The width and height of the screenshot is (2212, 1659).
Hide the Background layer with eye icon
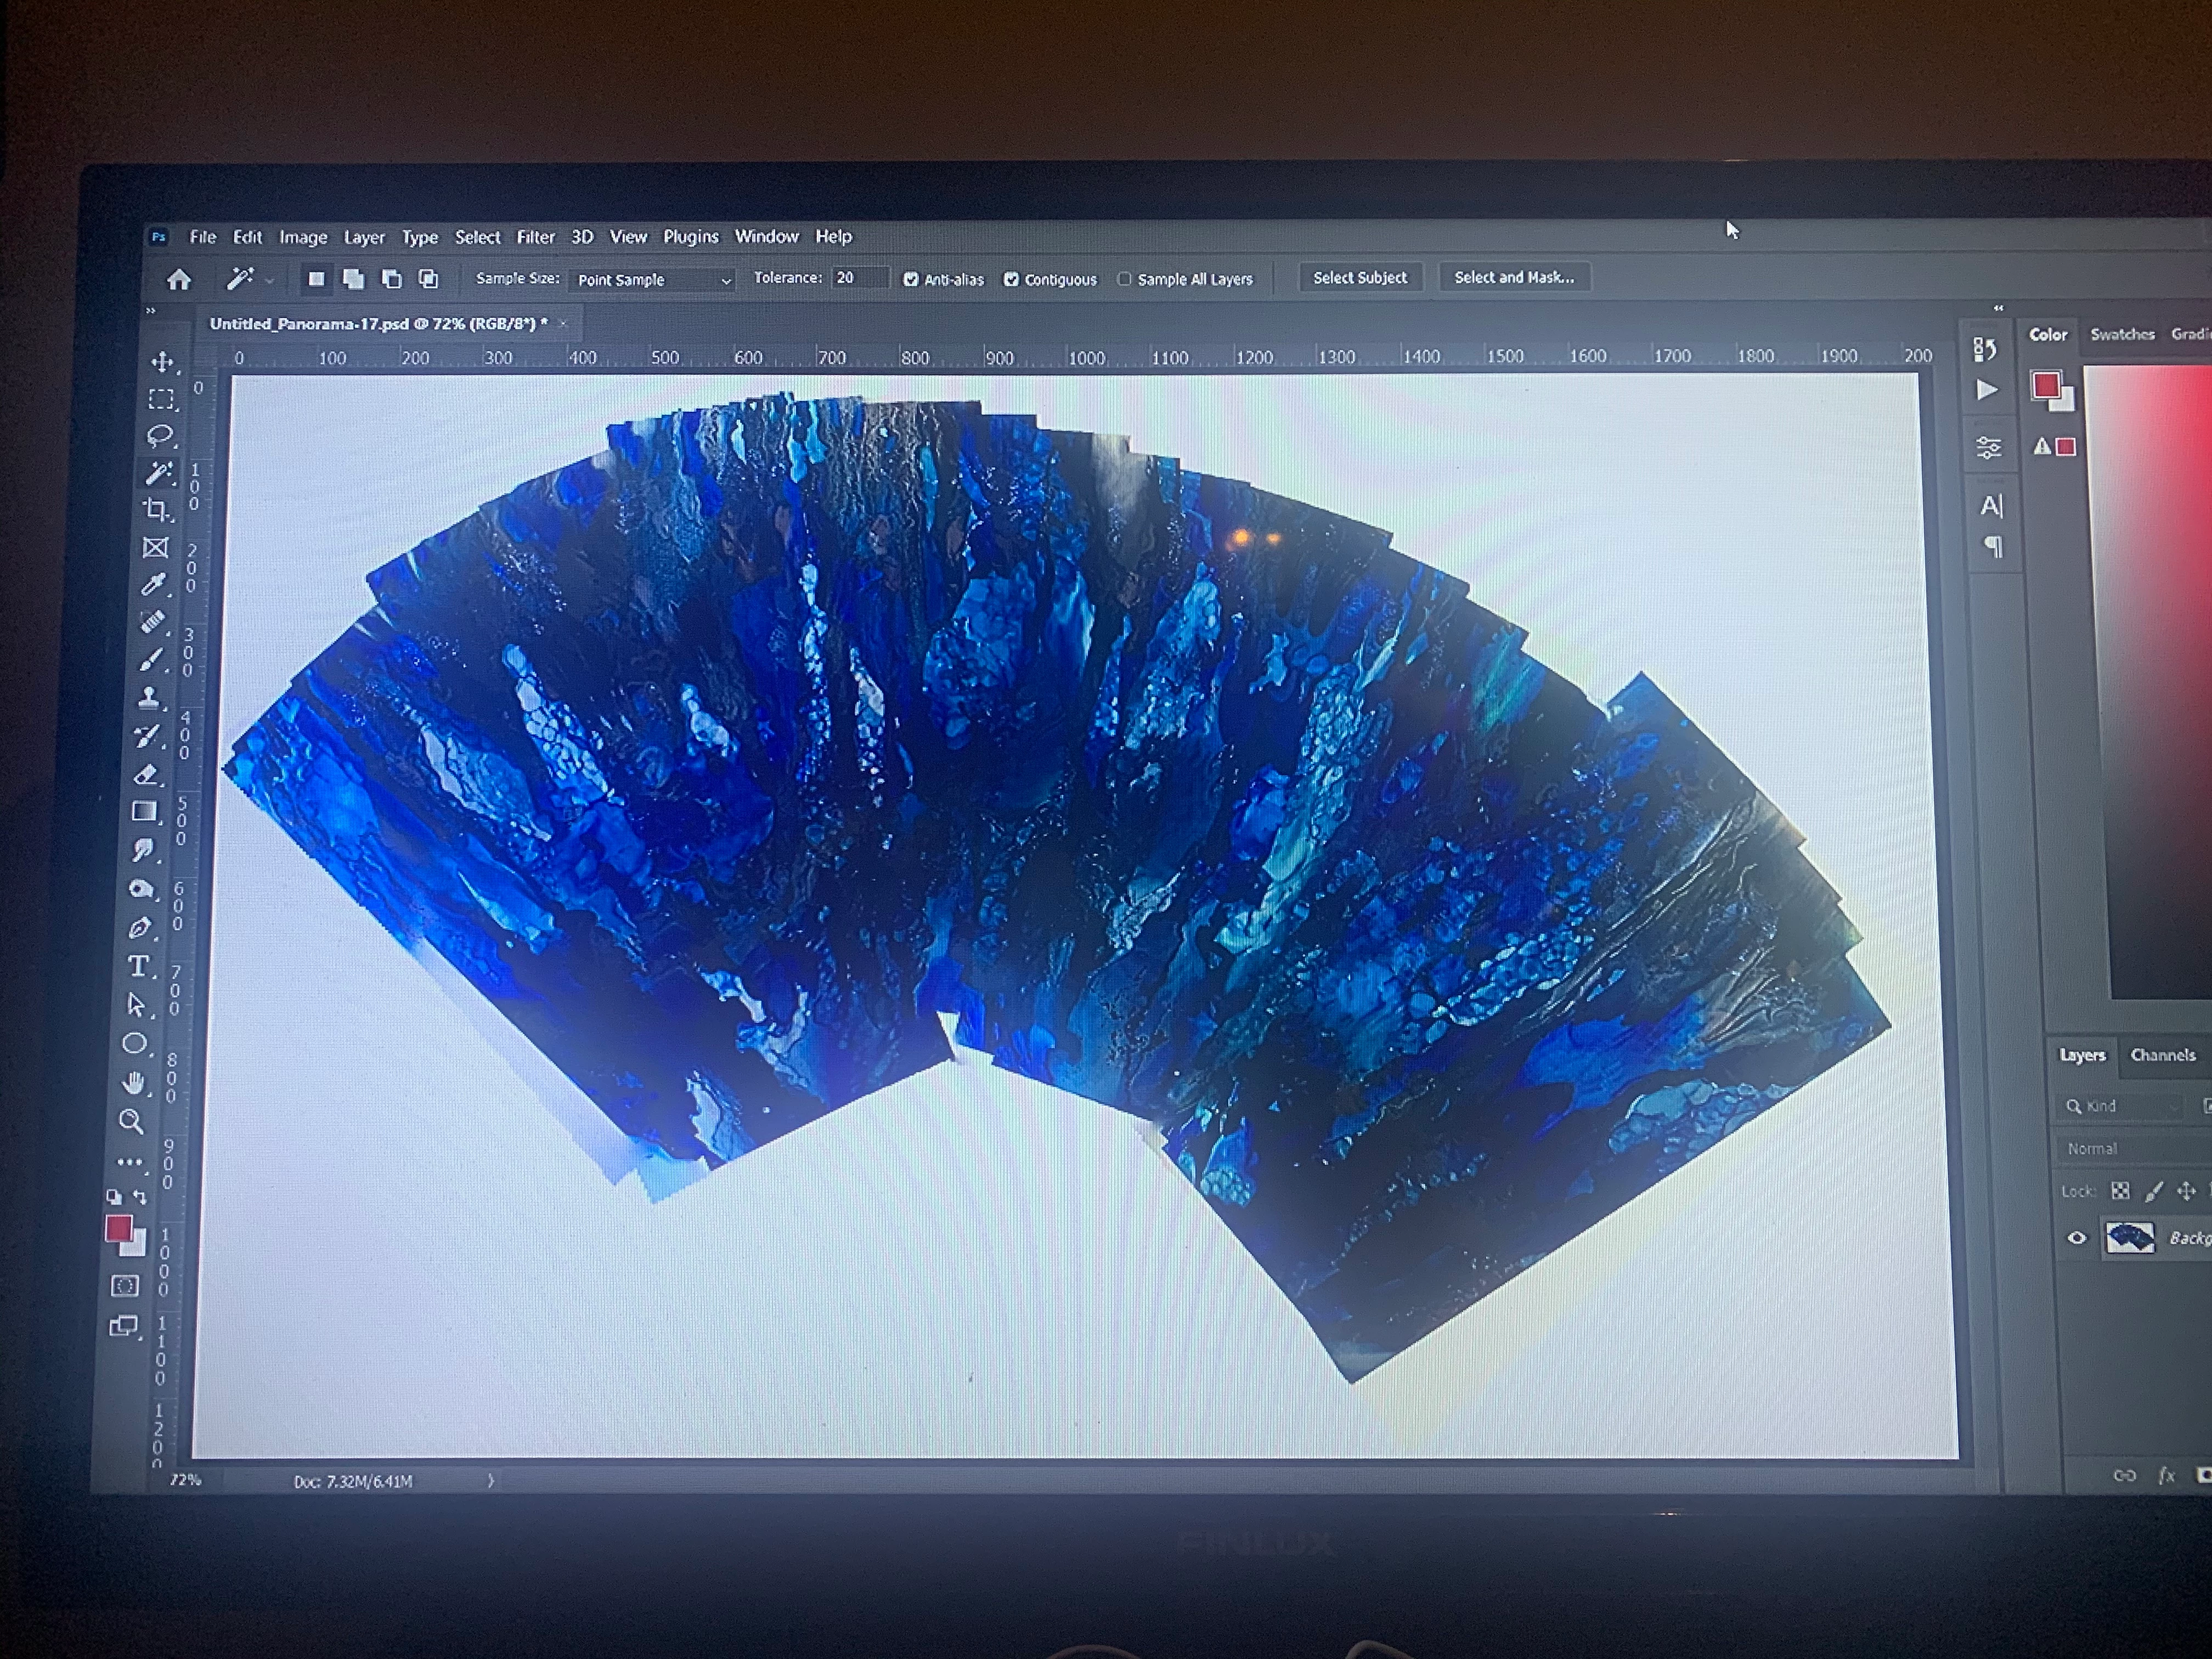[x=2077, y=1238]
